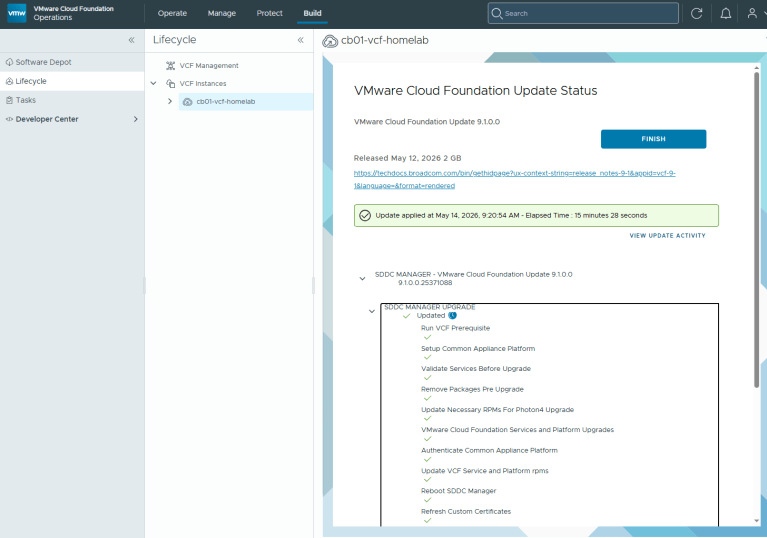
Task: Click 'Refresh Custom Certificates' step text
Action: 466,512
